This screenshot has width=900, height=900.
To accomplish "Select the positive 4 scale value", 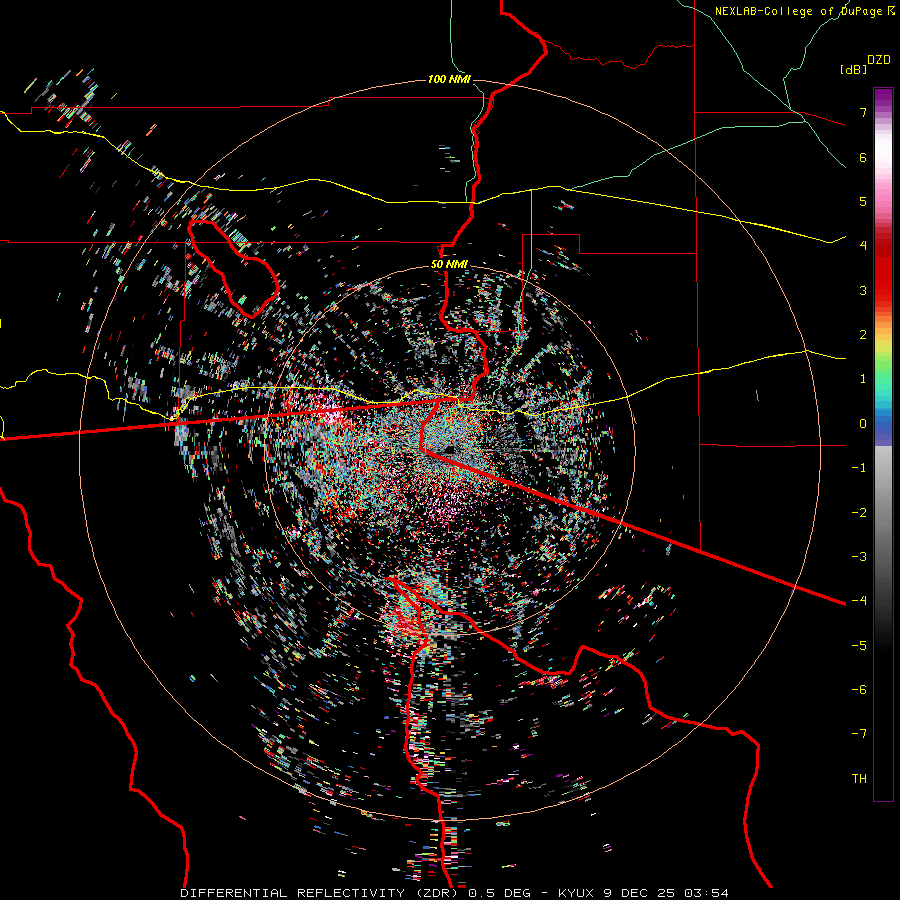I will [x=863, y=246].
